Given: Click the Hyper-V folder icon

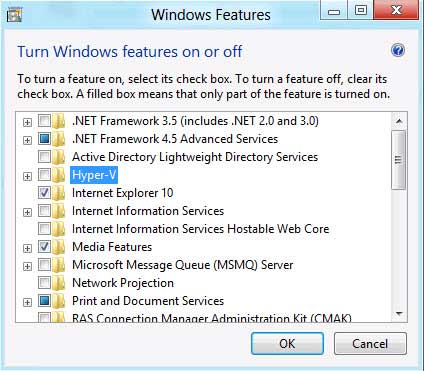Looking at the screenshot, I should [x=59, y=175].
